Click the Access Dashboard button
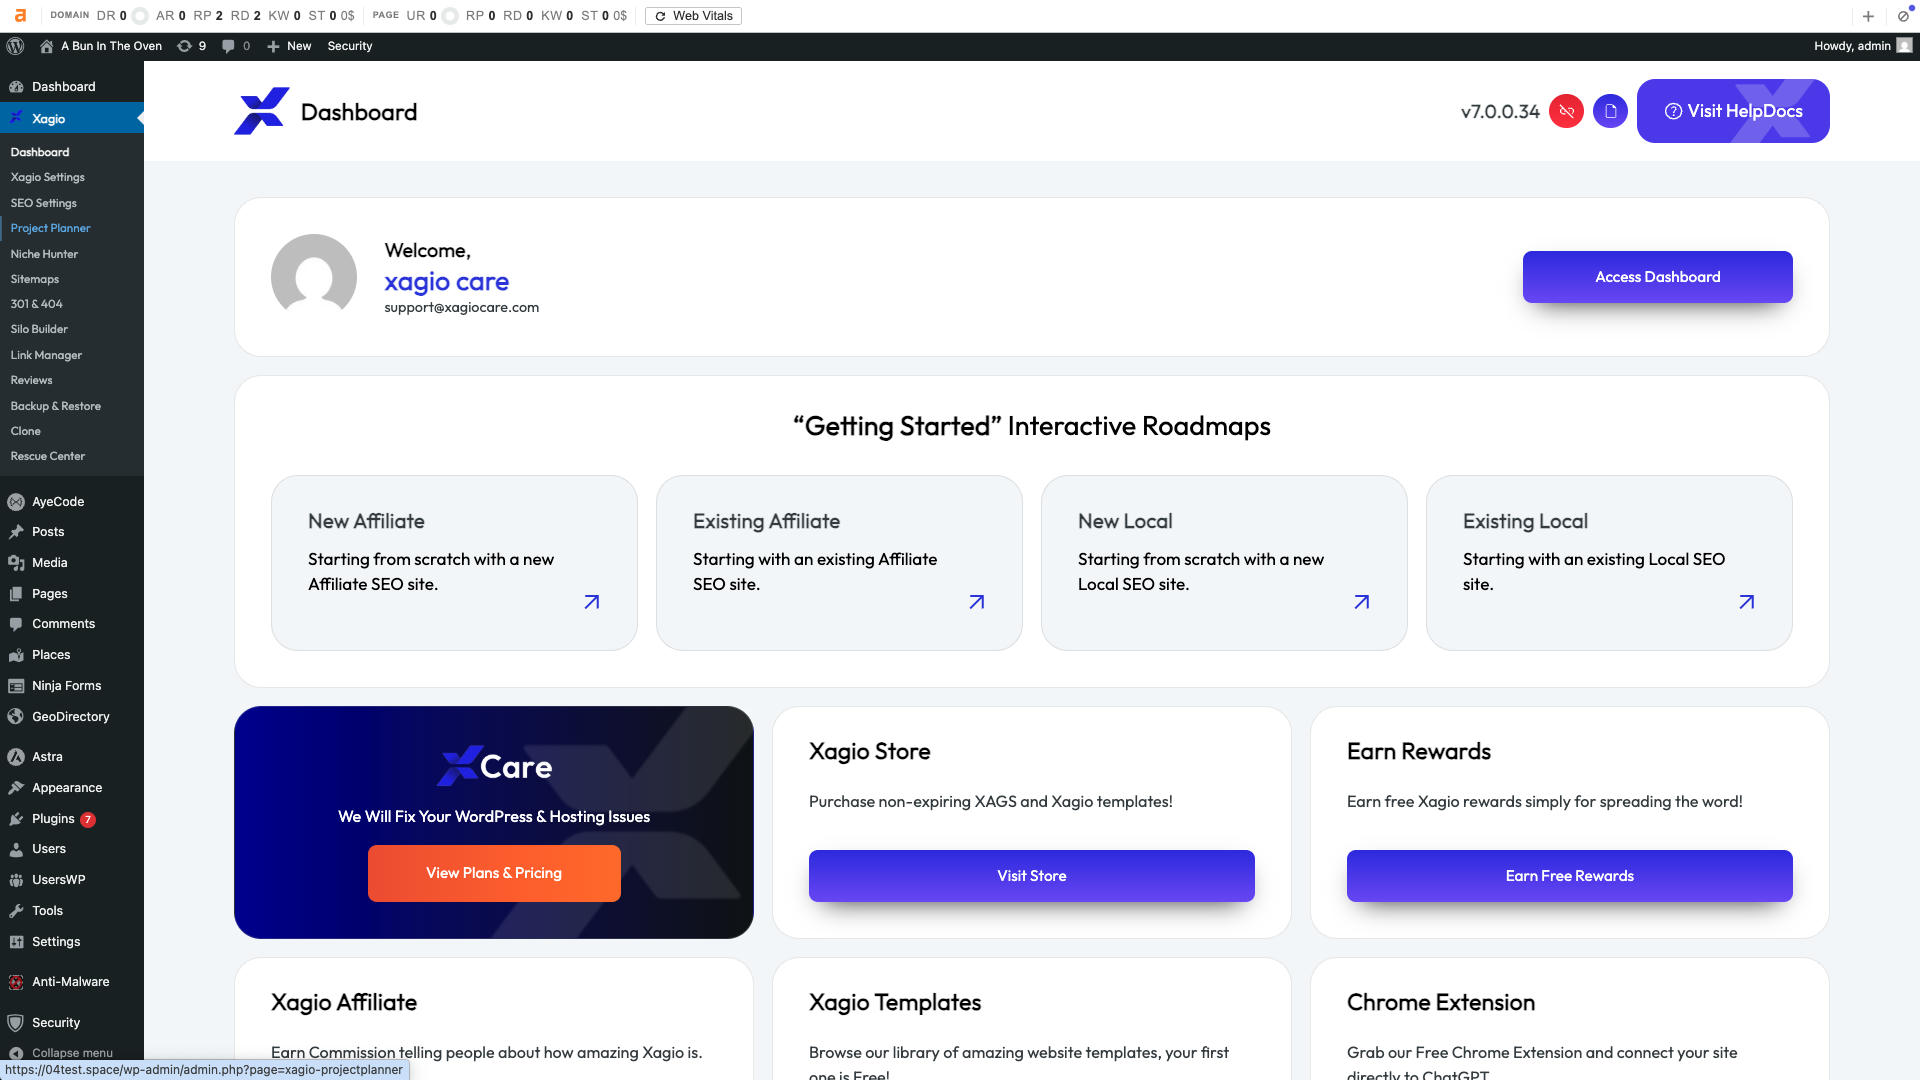 click(x=1657, y=277)
